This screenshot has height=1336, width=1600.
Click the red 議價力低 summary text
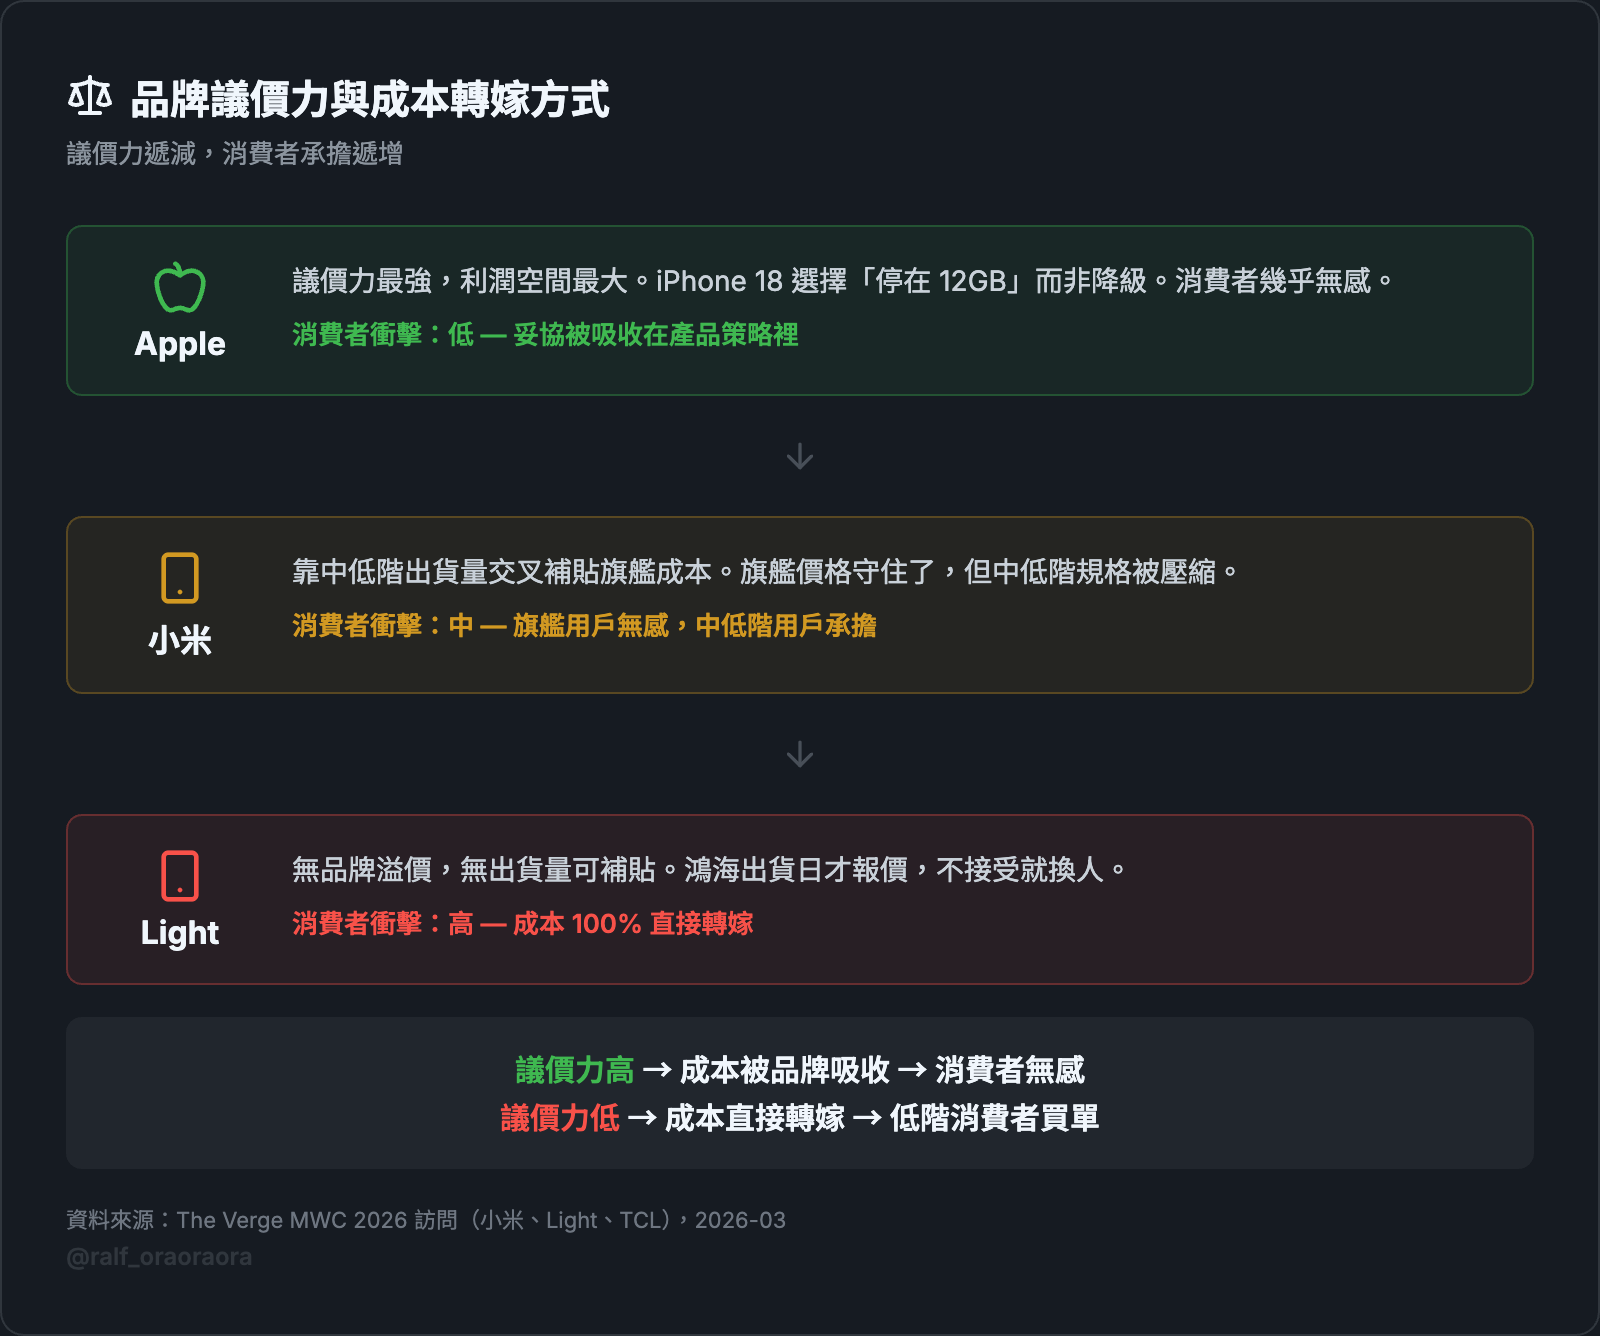point(560,1118)
